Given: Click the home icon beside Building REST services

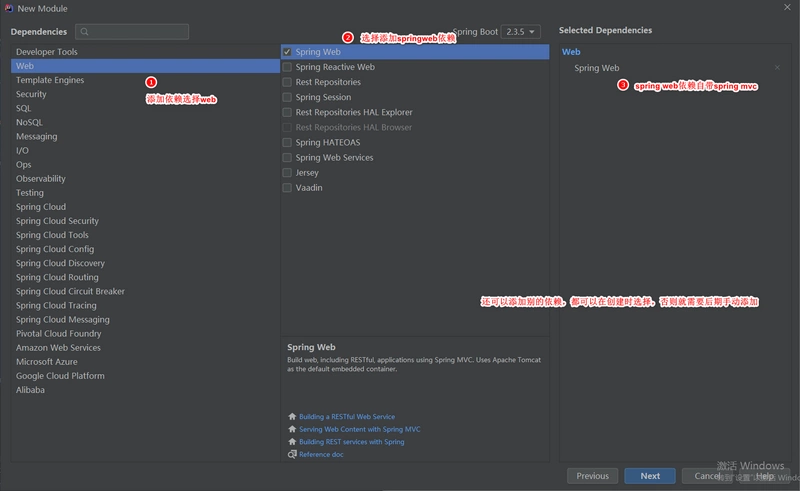Looking at the screenshot, I should point(292,442).
